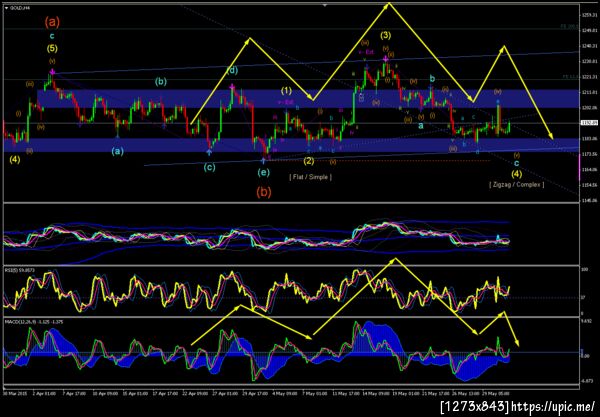Click the RSI 100 level on the scale
Viewport: 600px width, 417px height.
coord(584,270)
